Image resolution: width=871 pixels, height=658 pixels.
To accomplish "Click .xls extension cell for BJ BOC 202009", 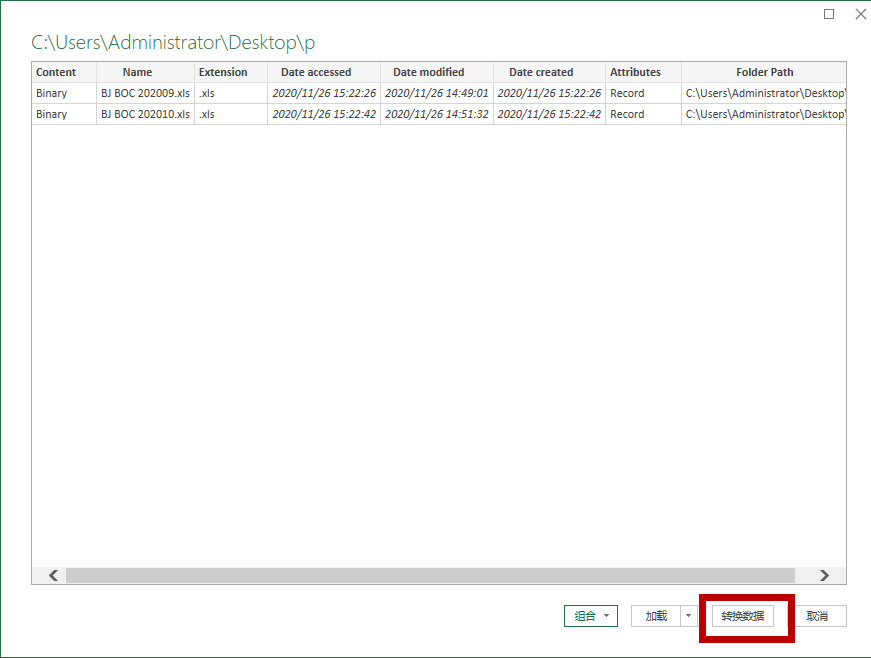I will click(x=231, y=93).
